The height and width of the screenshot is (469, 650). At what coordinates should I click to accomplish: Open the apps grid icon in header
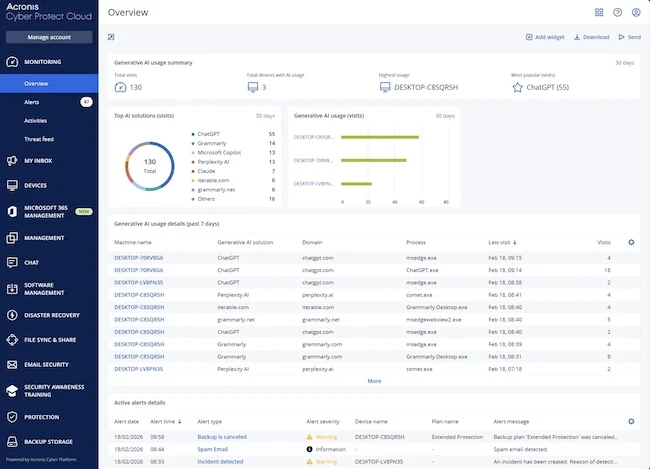click(x=599, y=12)
